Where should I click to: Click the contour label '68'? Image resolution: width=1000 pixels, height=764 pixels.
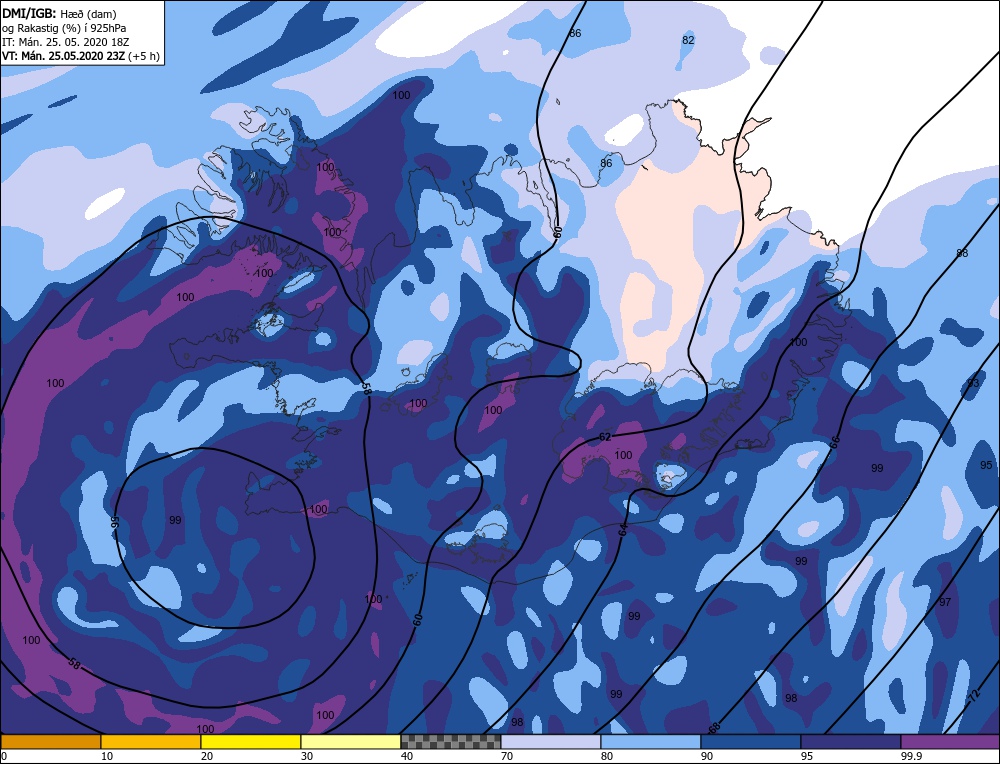coord(714,728)
